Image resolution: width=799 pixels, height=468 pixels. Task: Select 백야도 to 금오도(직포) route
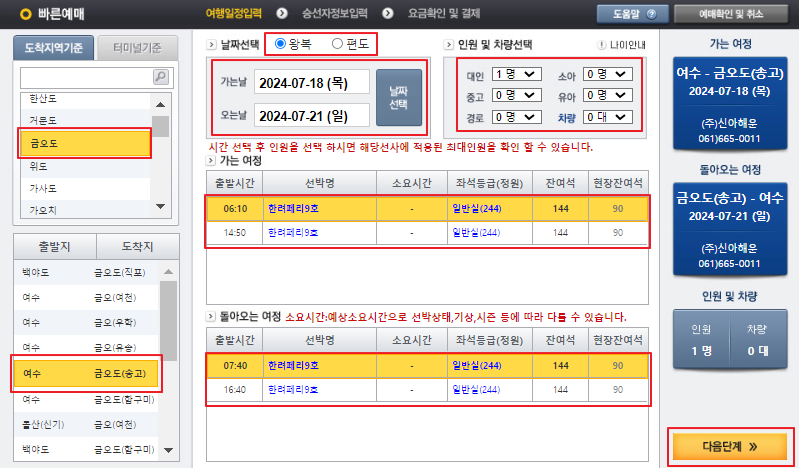[86, 273]
